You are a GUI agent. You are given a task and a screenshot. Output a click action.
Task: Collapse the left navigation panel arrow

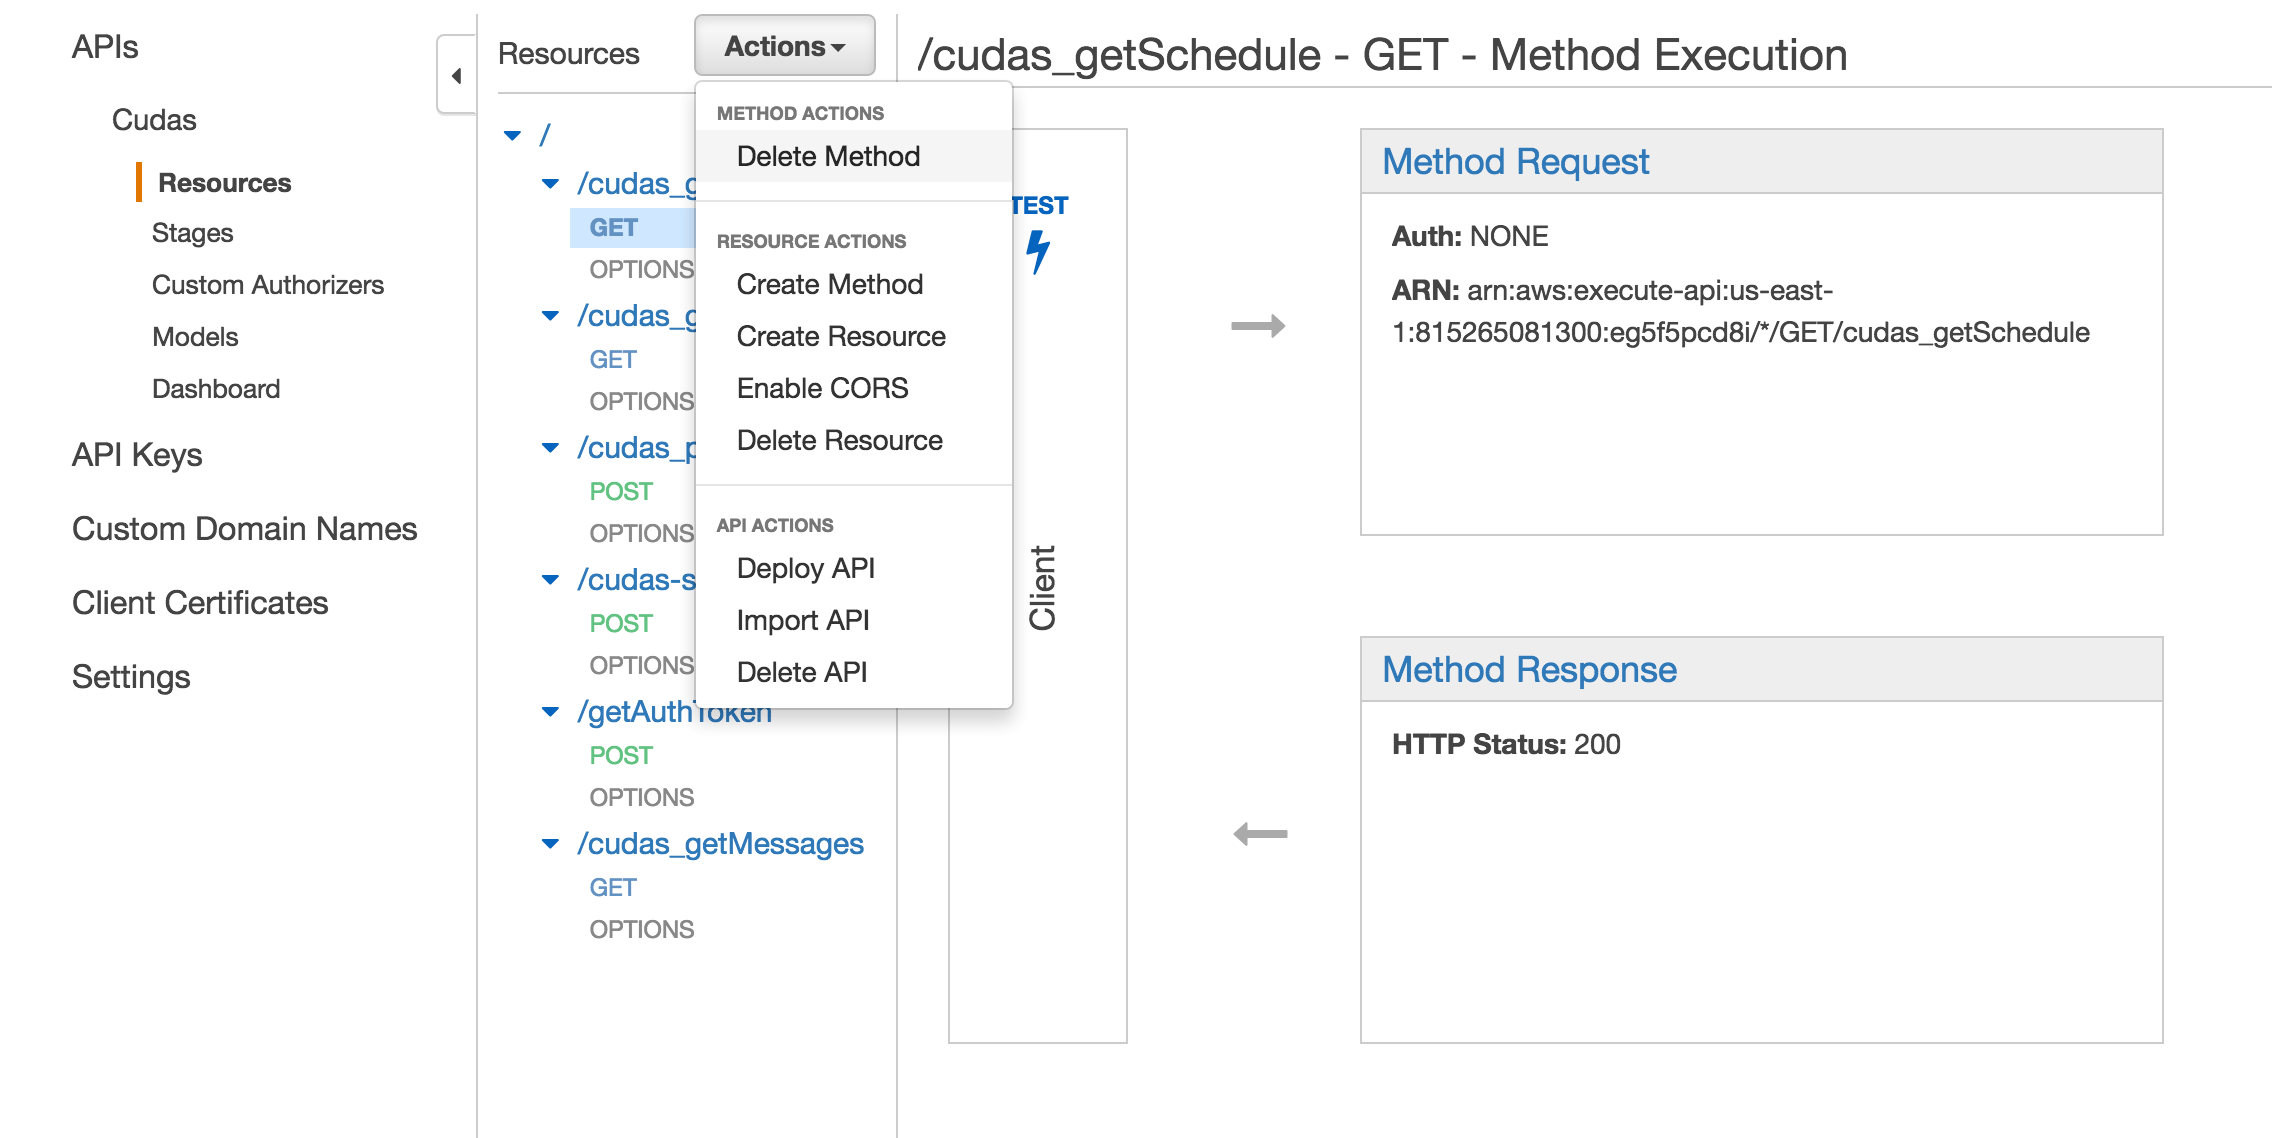458,75
